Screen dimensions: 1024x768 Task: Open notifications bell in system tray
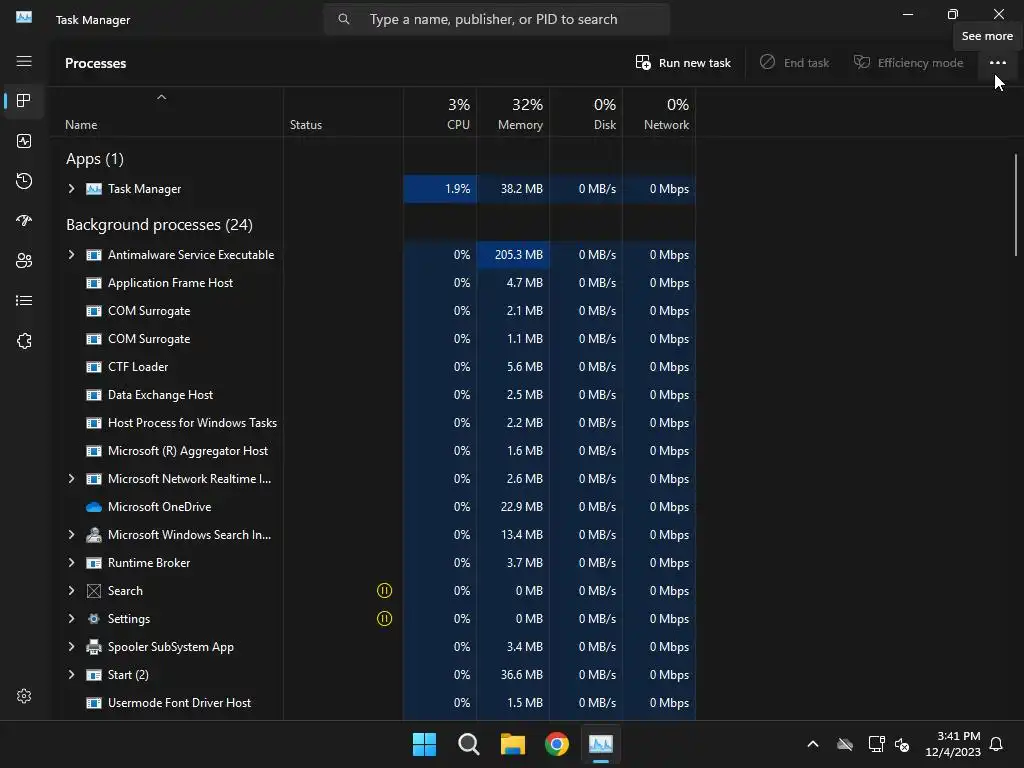coord(996,744)
